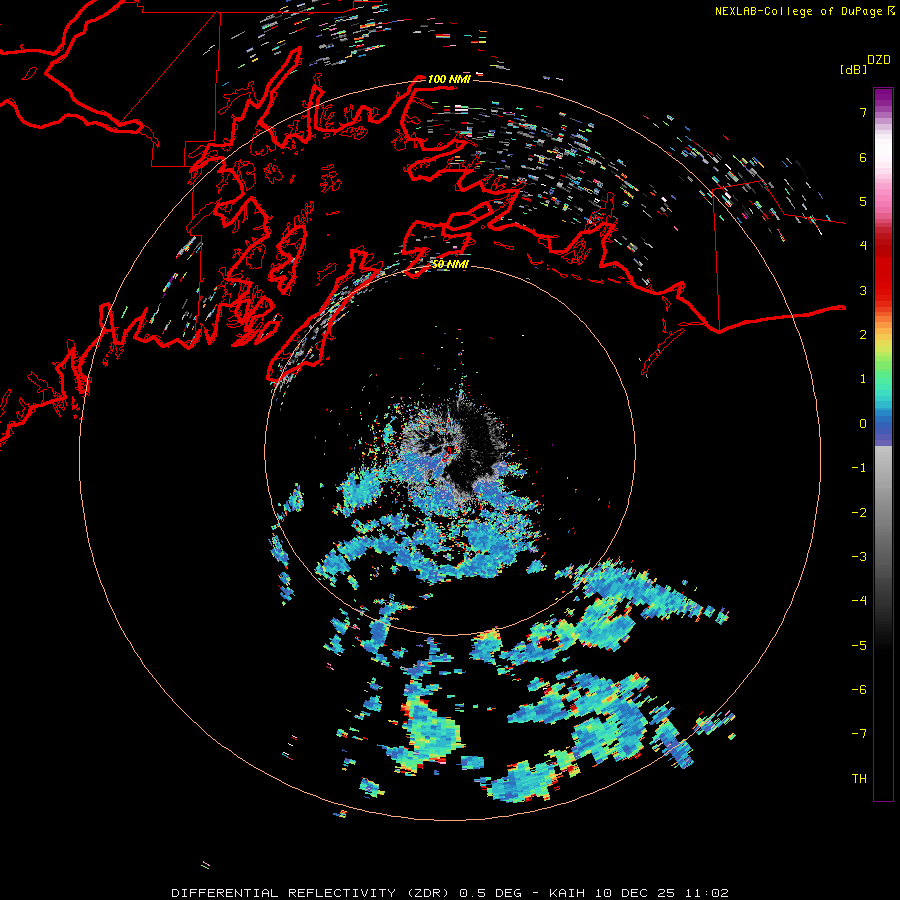This screenshot has width=900, height=900.
Task: Click the positive 2 legend label
Action: tap(863, 335)
